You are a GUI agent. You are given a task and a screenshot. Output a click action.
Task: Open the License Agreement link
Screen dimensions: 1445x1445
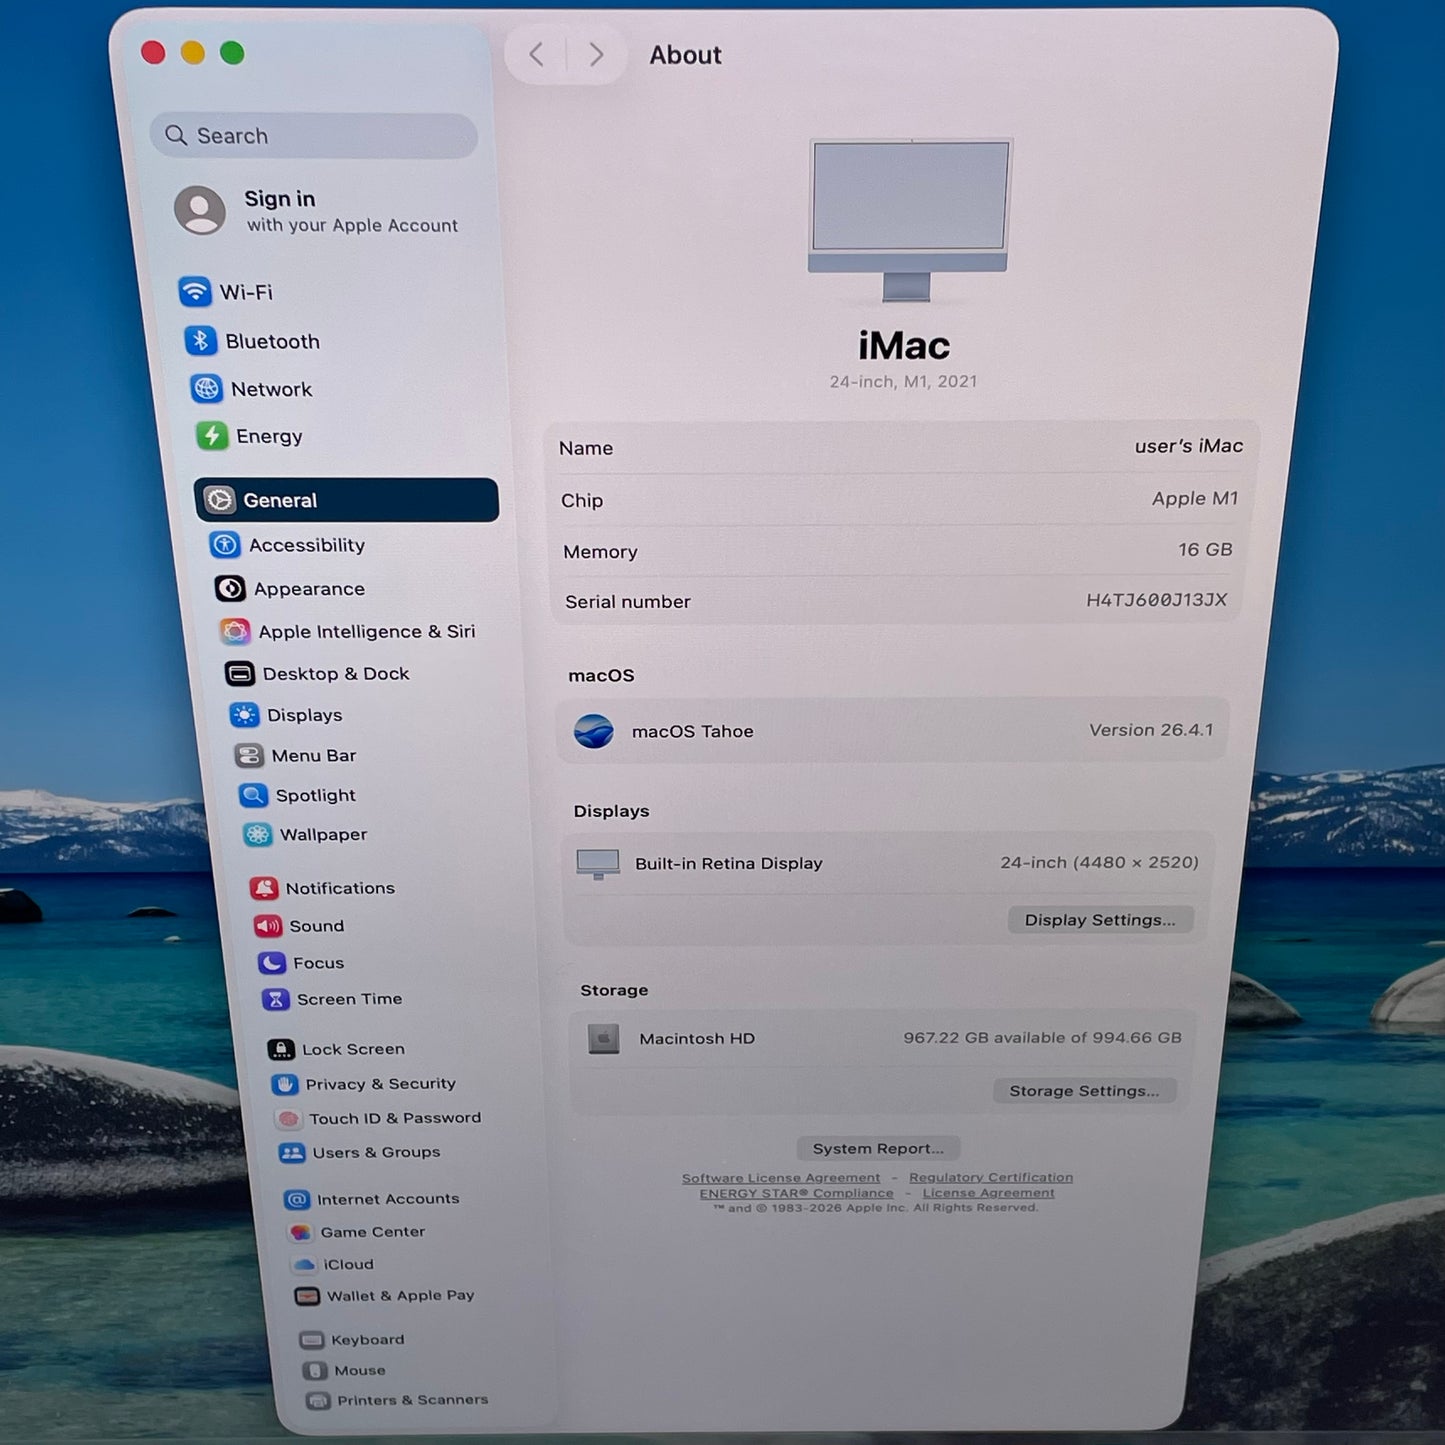988,1192
